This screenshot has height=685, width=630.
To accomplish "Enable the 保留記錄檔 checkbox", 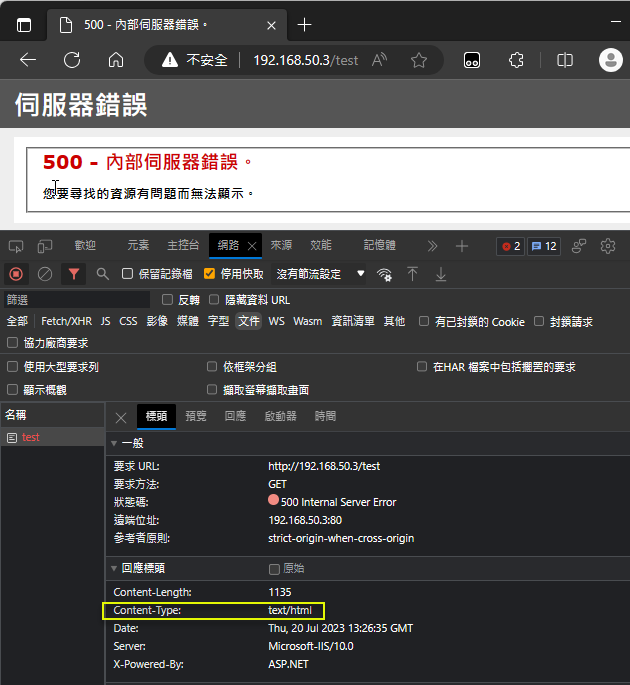I will 128,274.
